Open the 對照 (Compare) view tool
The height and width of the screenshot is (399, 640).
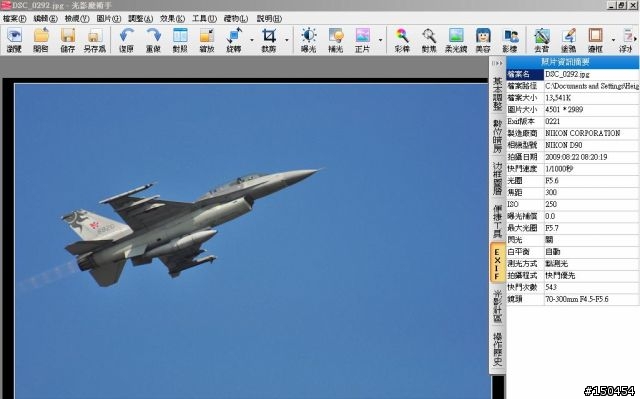point(180,40)
